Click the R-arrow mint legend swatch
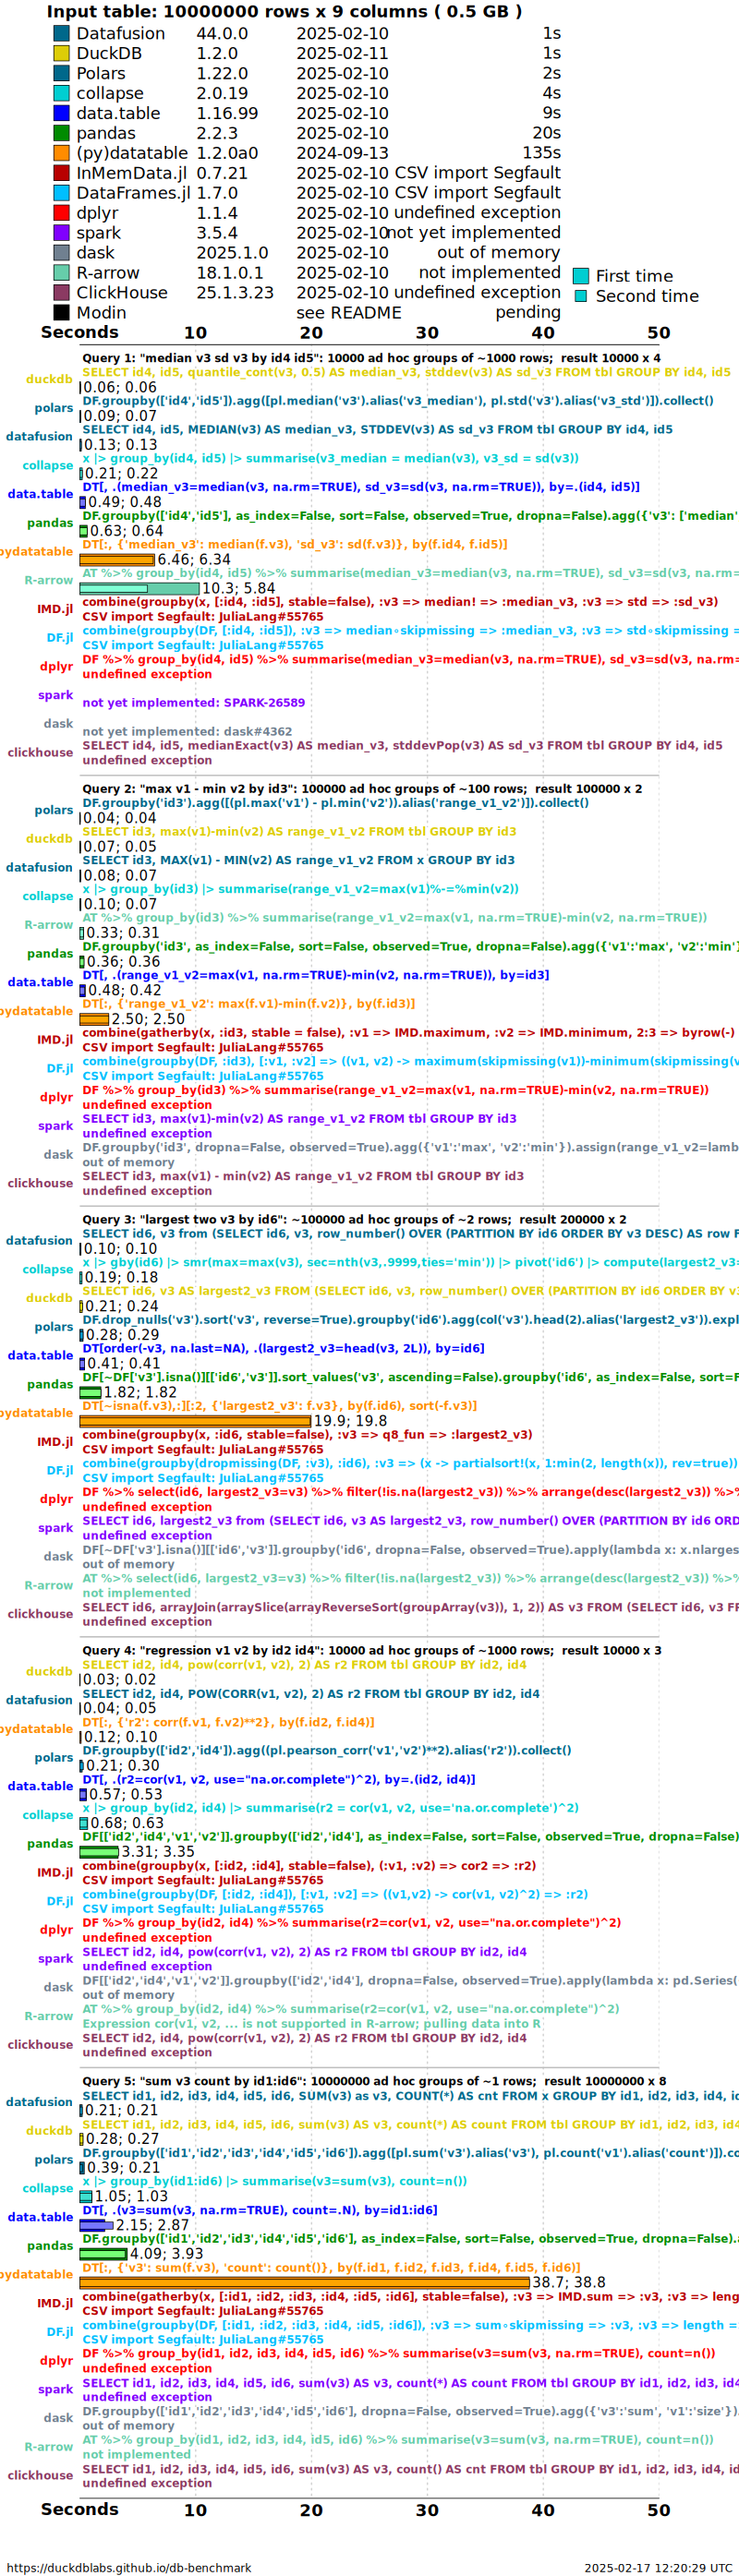The height and width of the screenshot is (2576, 739). coord(61,273)
